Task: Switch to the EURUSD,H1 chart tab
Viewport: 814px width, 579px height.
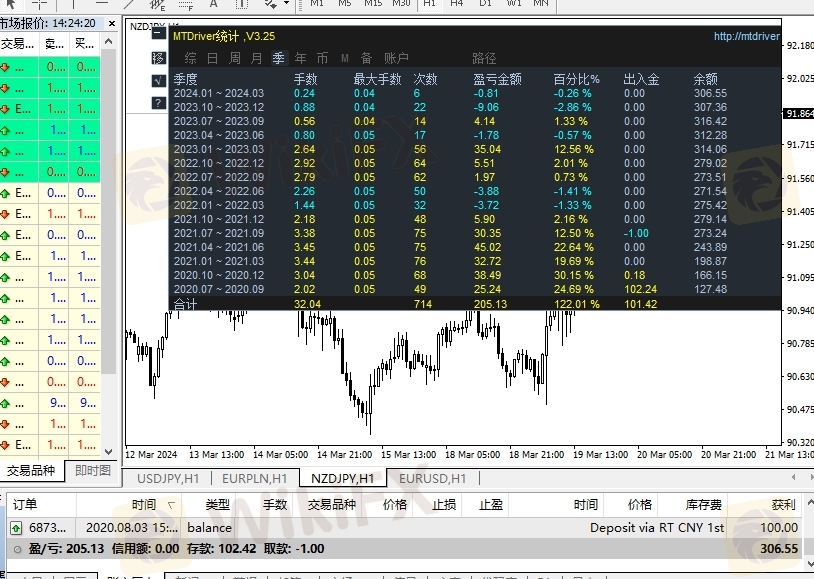Action: click(432, 479)
